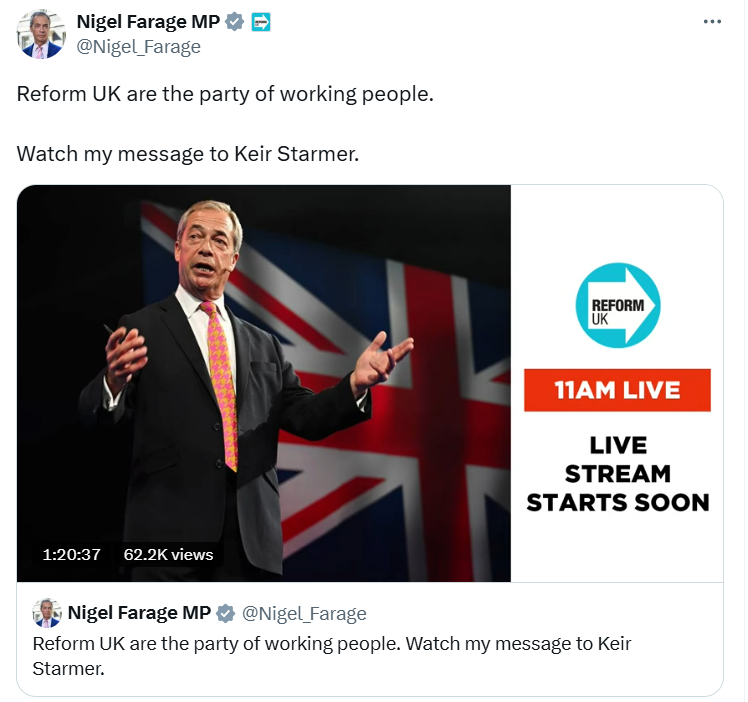Open the quoted post's "Nigel Farage MP" name
This screenshot has width=748, height=702.
click(x=139, y=613)
